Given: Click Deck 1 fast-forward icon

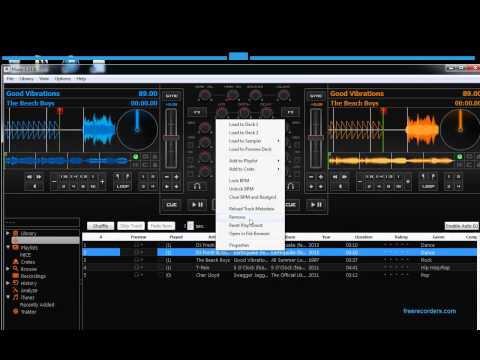Looking at the screenshot, I should (39, 177).
